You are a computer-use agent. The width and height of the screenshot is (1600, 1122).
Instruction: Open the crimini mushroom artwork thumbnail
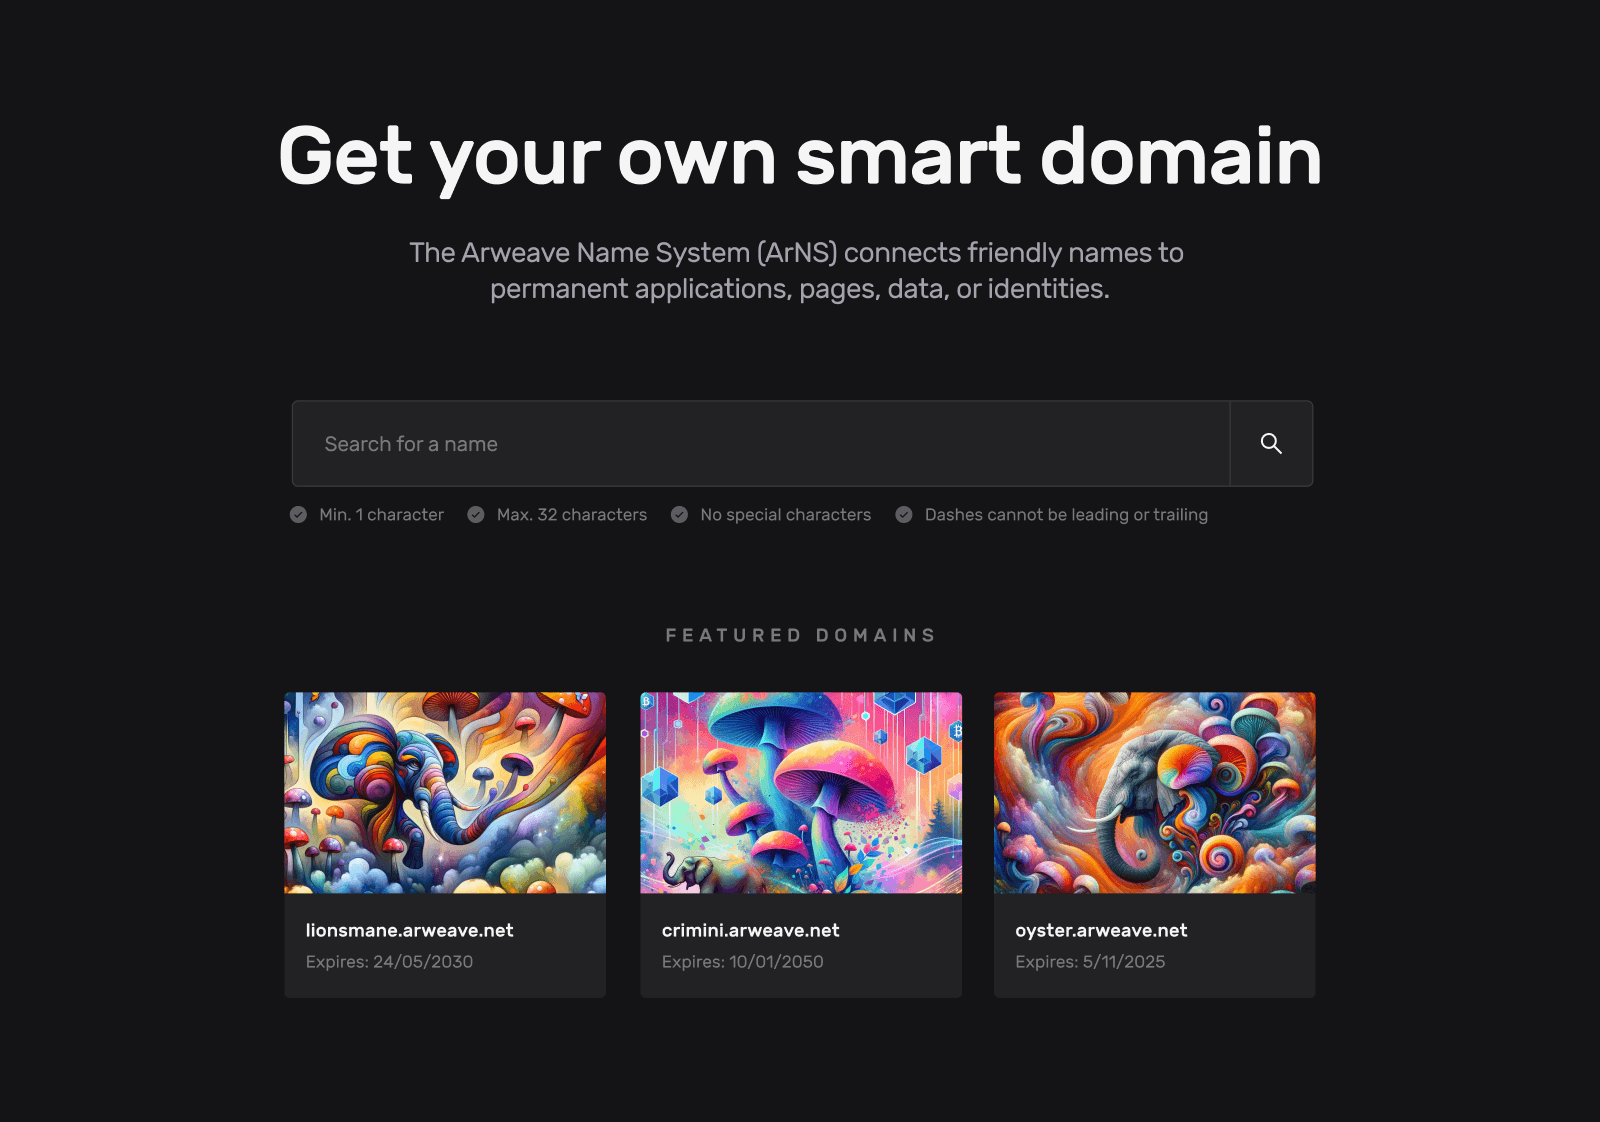click(801, 793)
